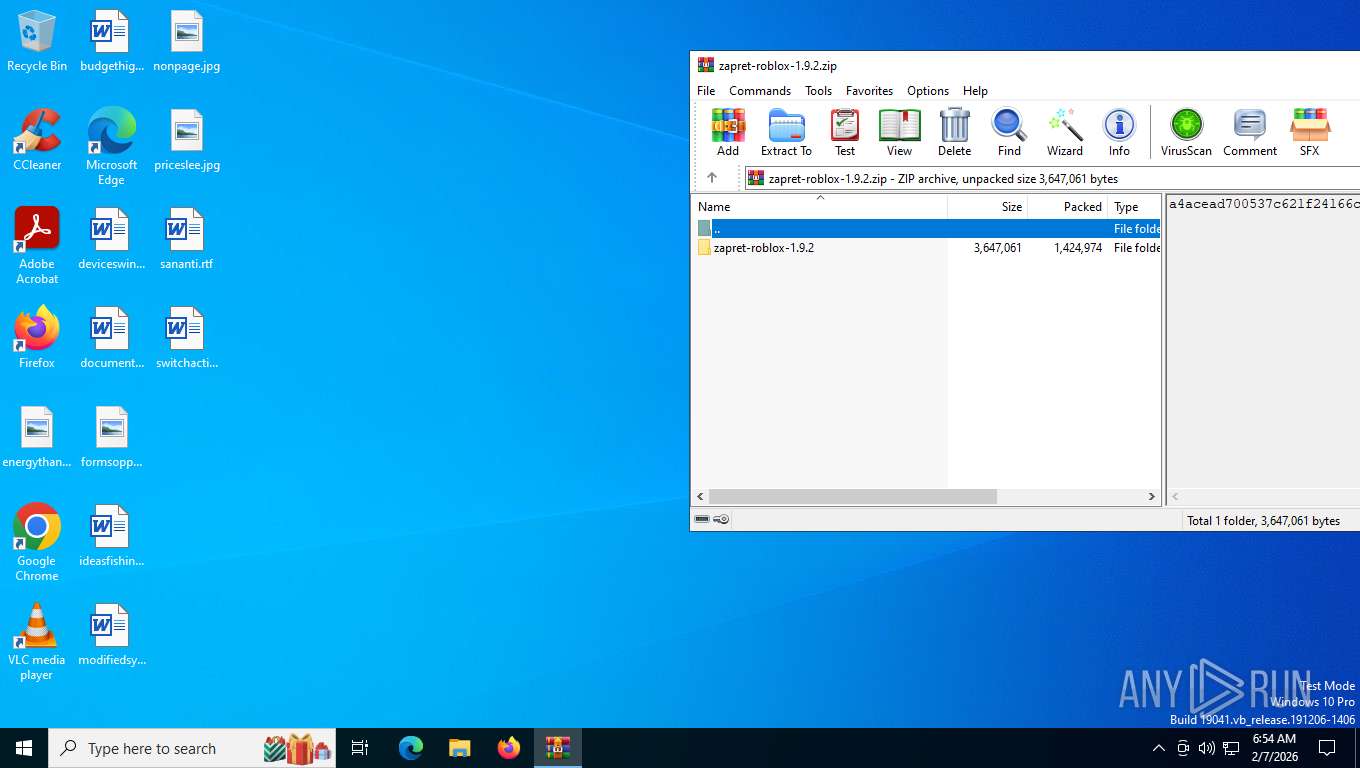Show hidden system tray icons
The height and width of the screenshot is (768, 1360).
point(1158,748)
